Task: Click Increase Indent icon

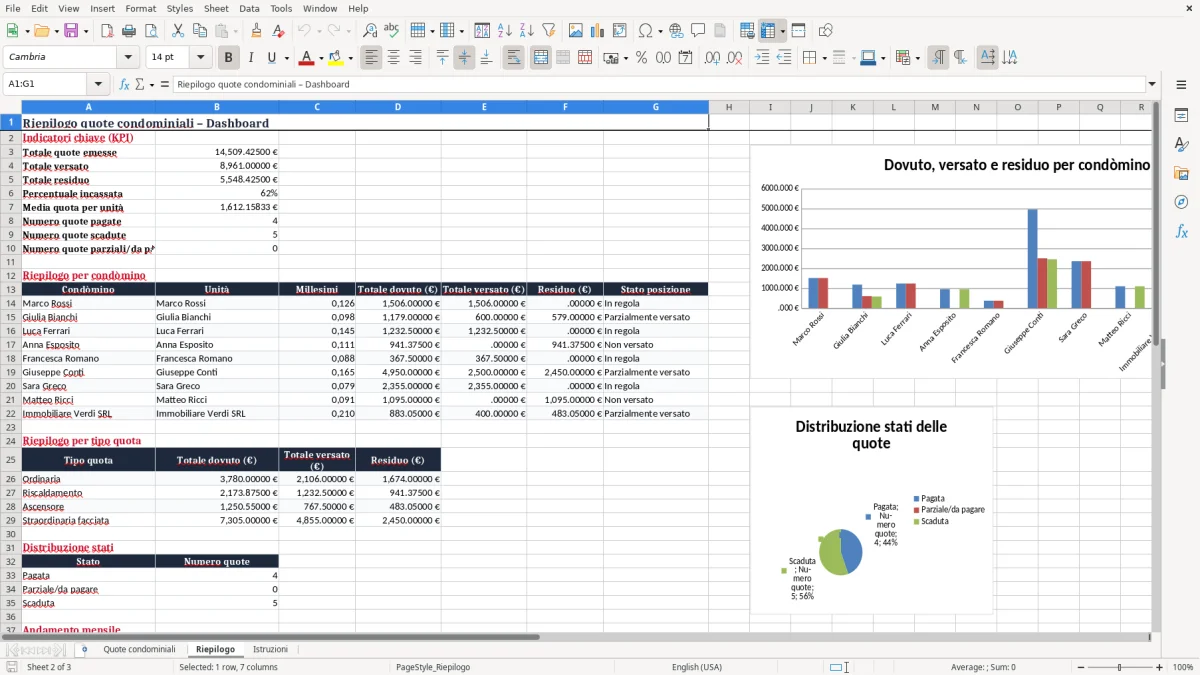Action: pyautogui.click(x=762, y=58)
